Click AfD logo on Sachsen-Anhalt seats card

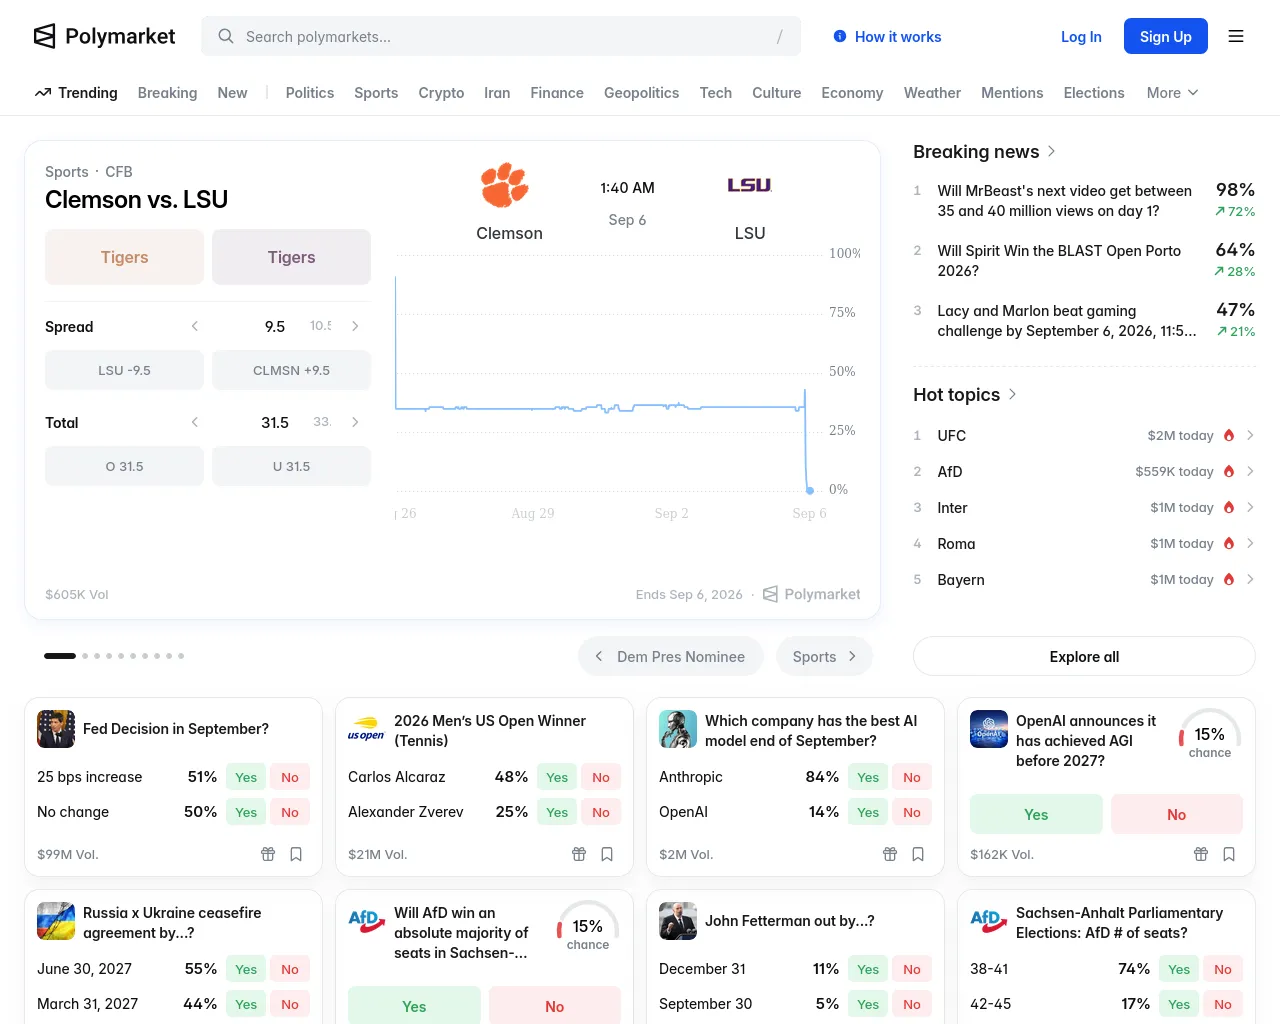pyautogui.click(x=989, y=921)
